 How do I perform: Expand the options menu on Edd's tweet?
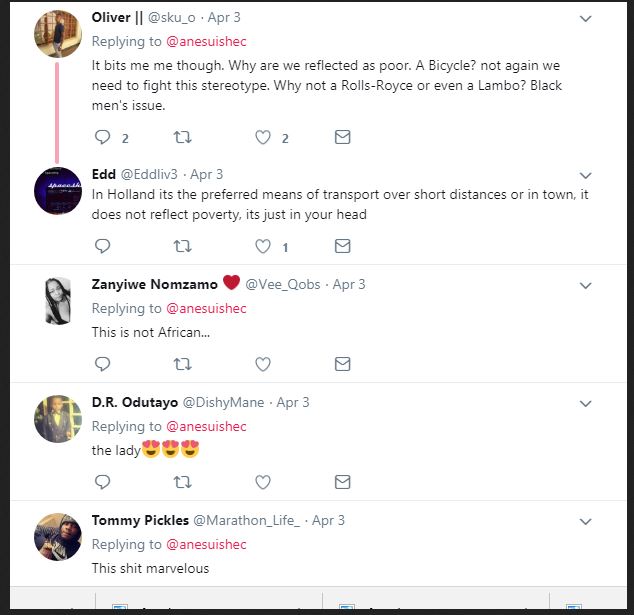[586, 175]
